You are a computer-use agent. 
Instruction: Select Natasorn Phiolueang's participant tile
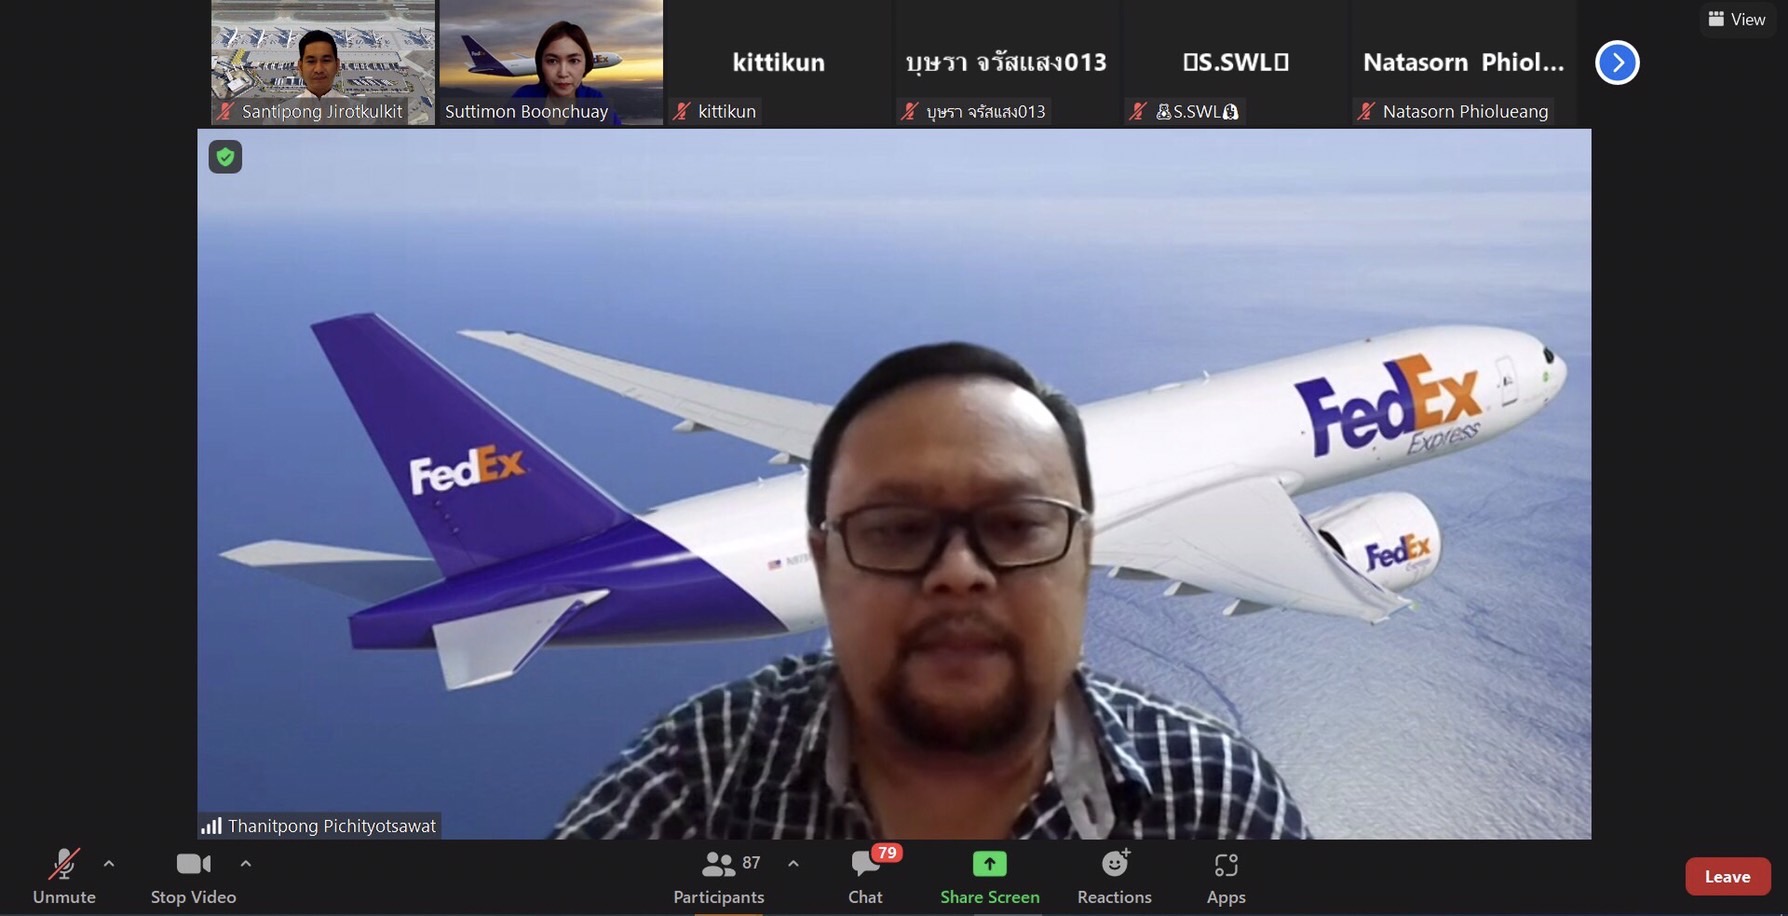click(x=1463, y=62)
